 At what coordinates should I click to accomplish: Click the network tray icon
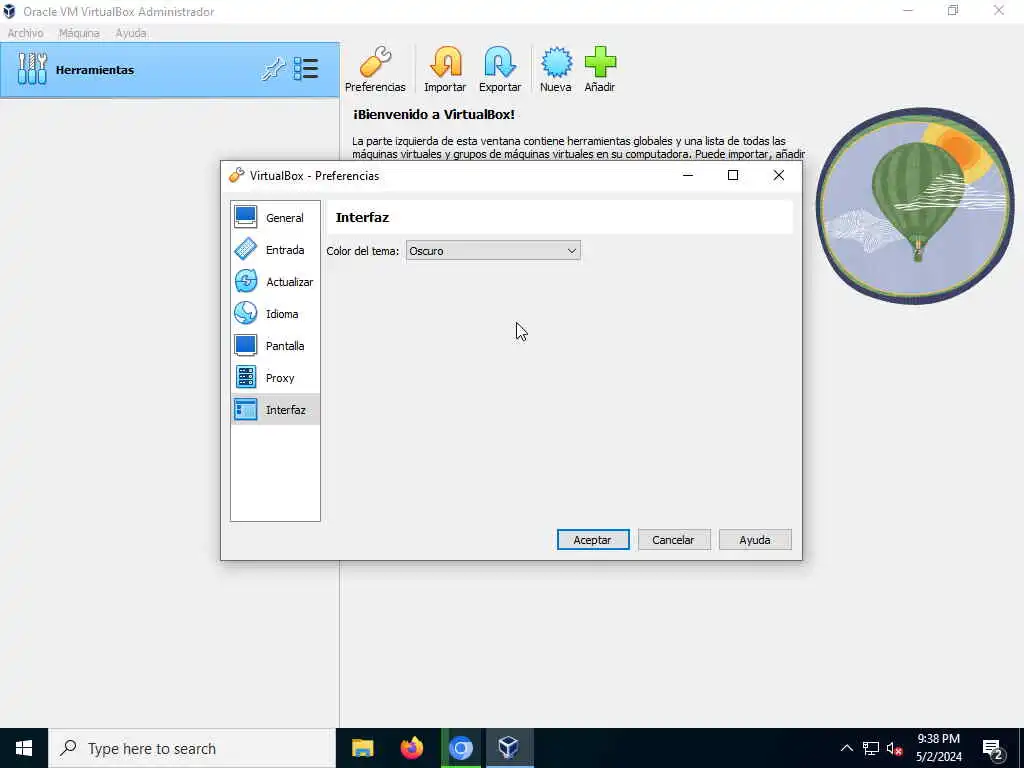871,748
